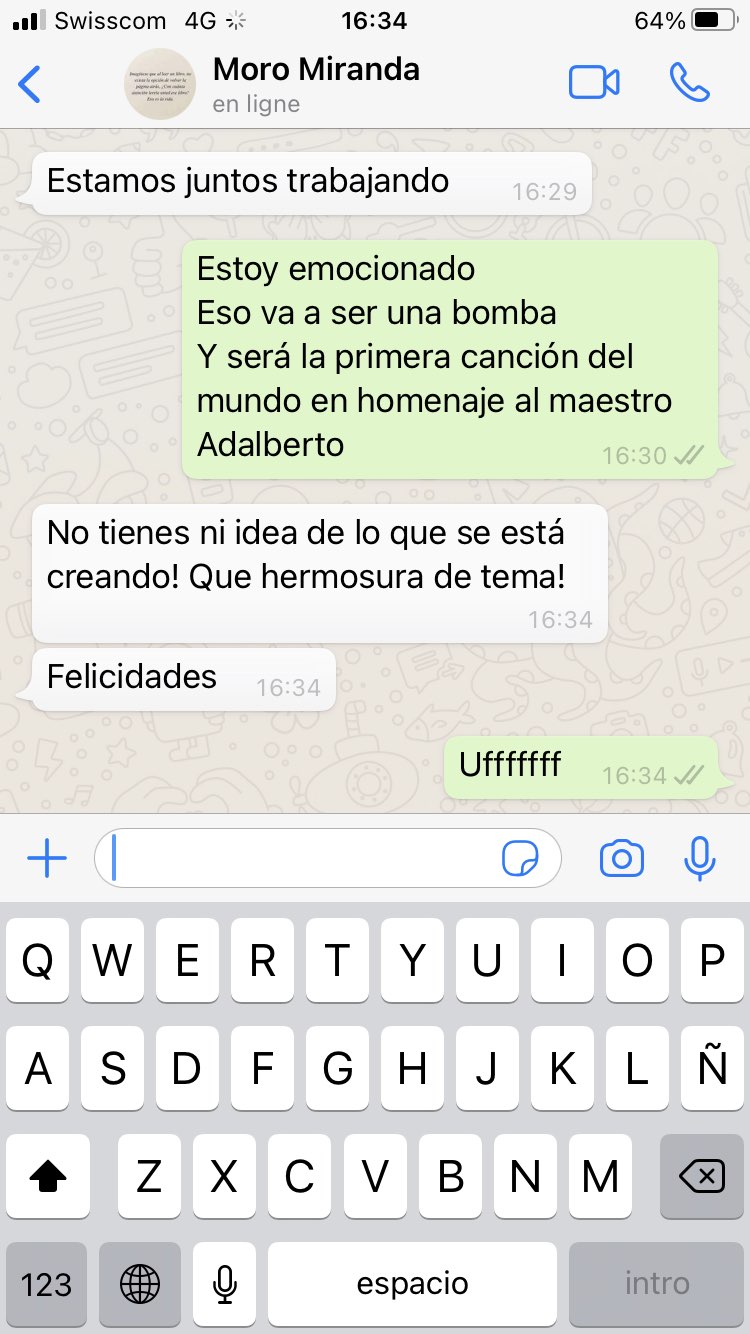Tap the blue microphone for a voice message
Viewport: 750px width, 1334px height.
[700, 858]
